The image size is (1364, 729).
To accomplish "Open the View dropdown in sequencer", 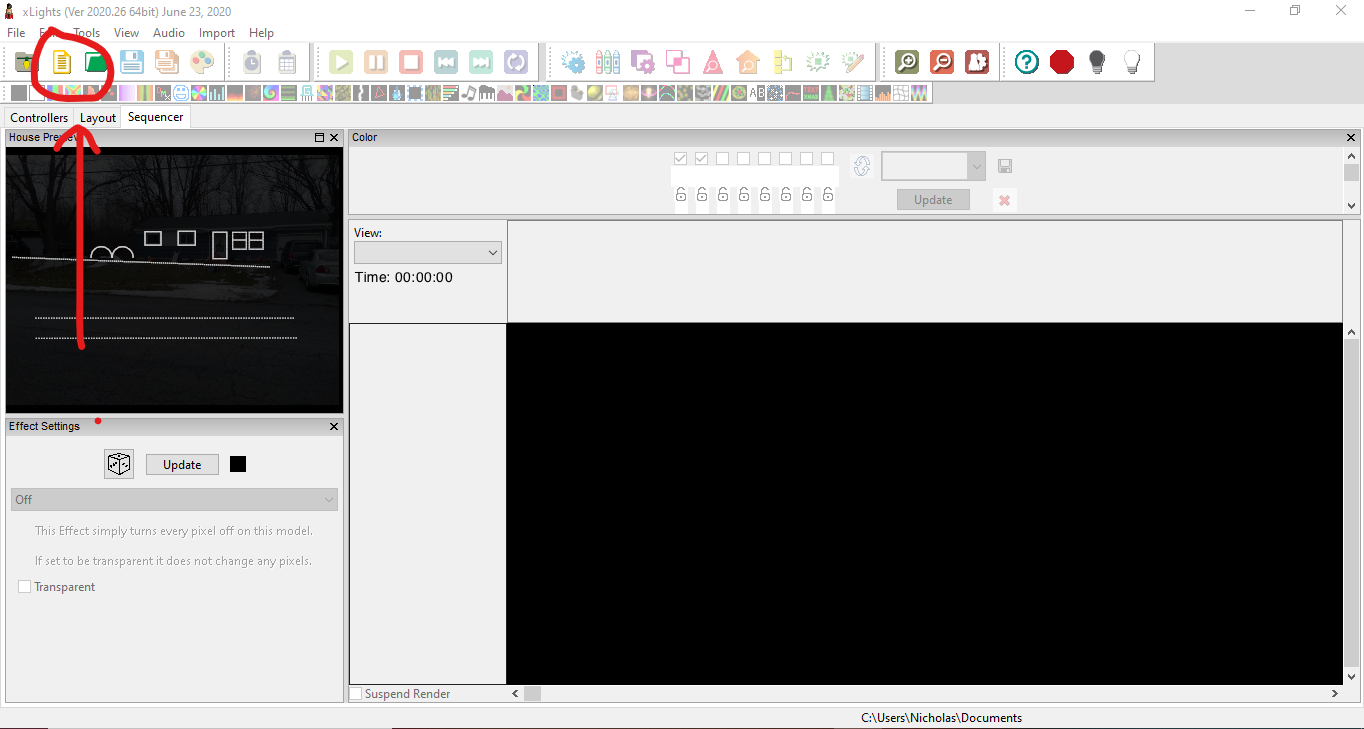I will (428, 253).
